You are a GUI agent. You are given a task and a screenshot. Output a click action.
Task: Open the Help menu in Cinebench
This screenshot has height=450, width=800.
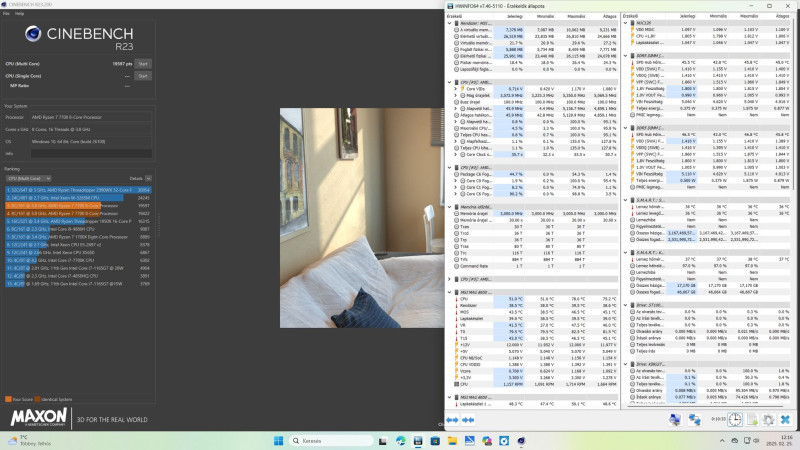pyautogui.click(x=19, y=14)
